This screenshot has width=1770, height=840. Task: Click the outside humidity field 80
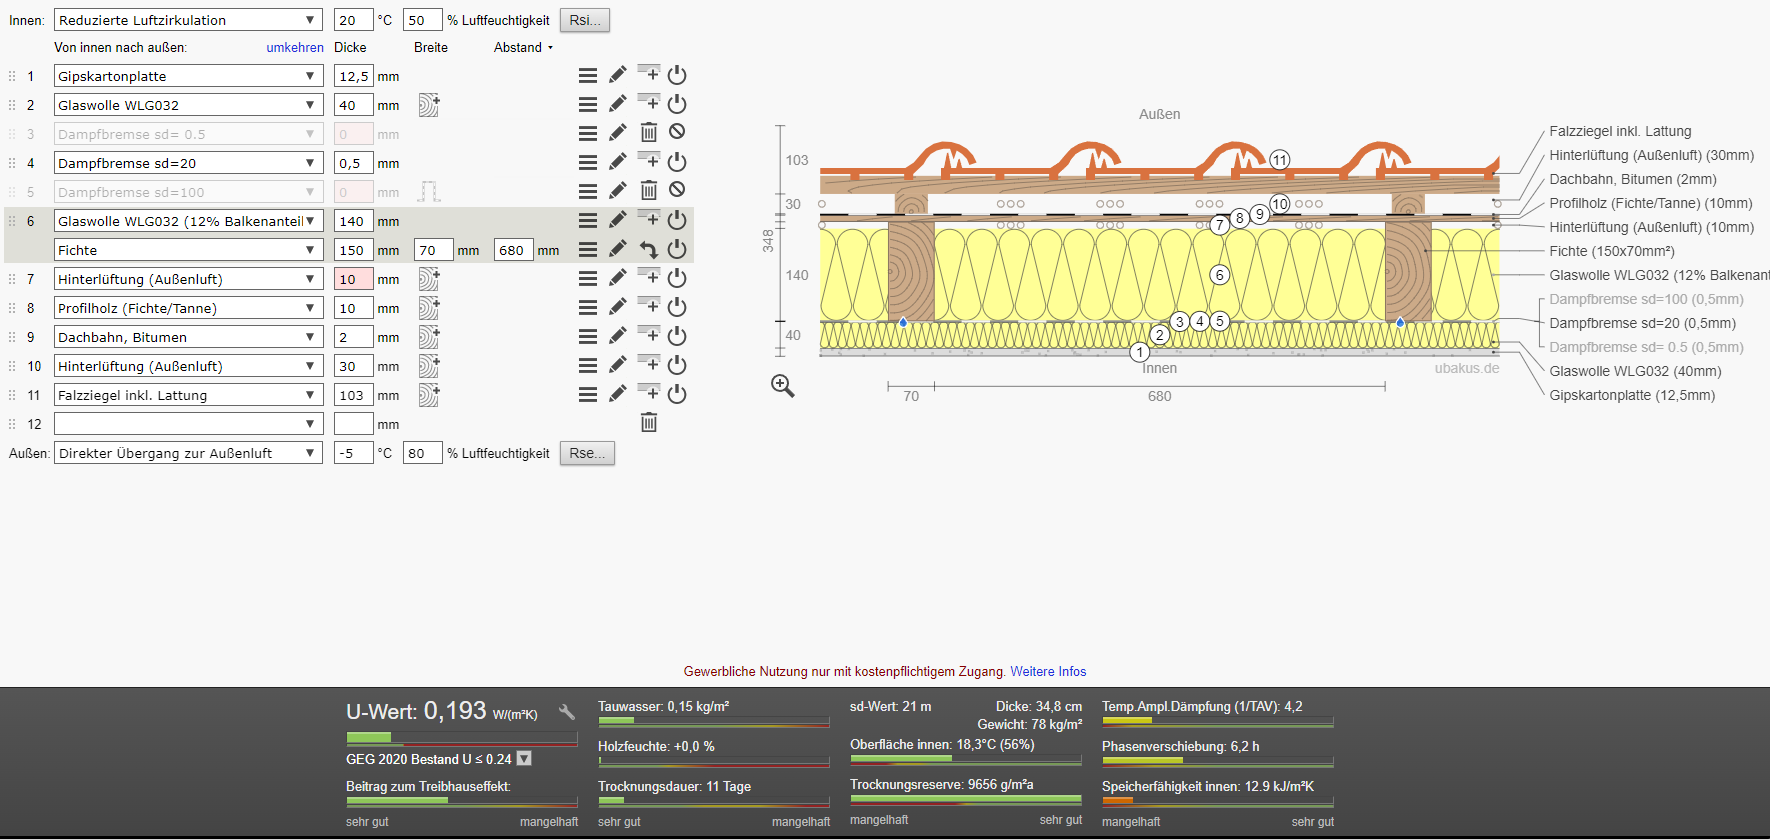coord(422,453)
